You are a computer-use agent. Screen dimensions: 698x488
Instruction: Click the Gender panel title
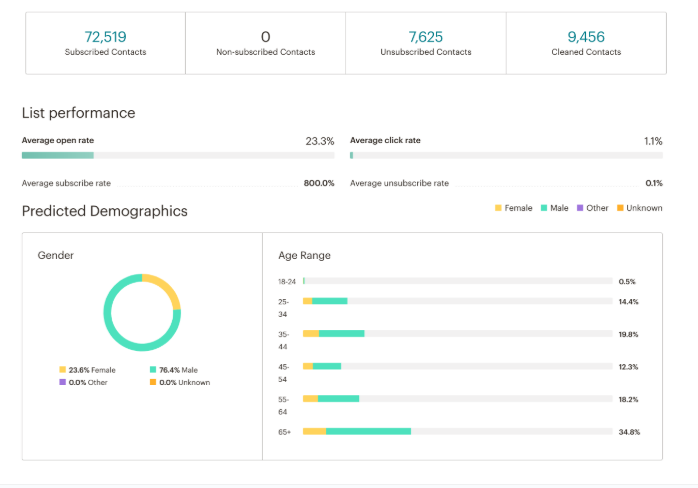(x=56, y=255)
